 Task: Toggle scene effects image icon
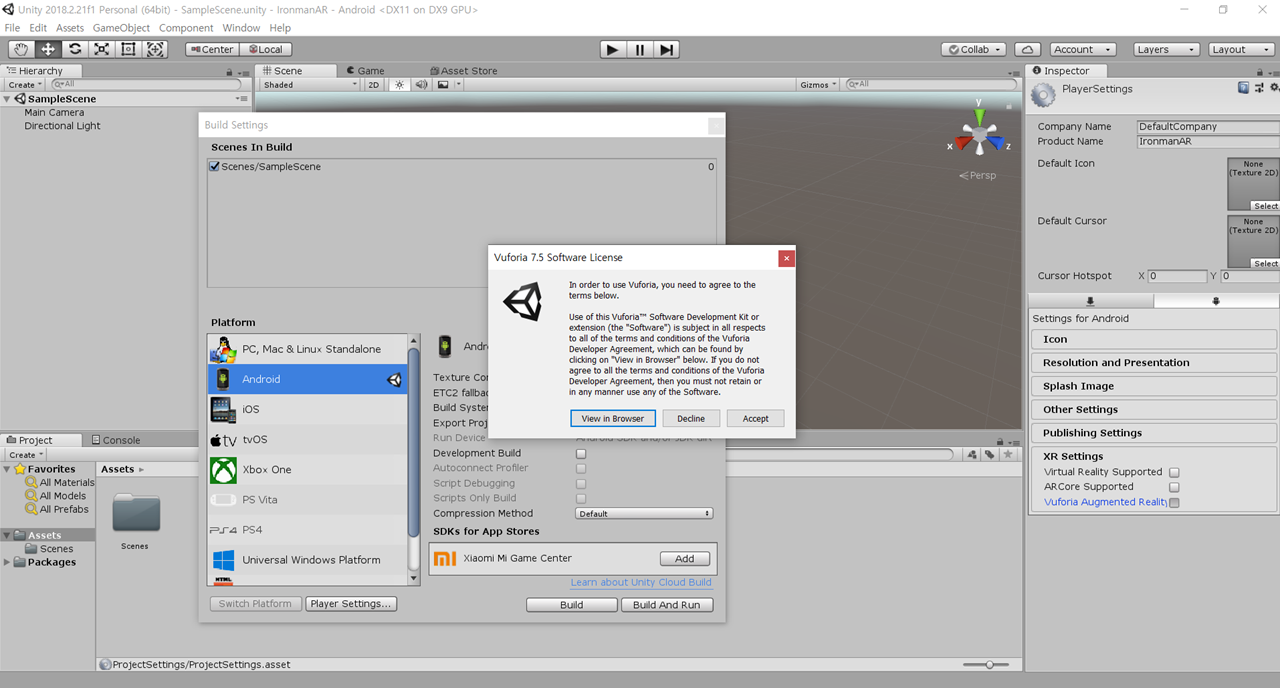(x=443, y=85)
